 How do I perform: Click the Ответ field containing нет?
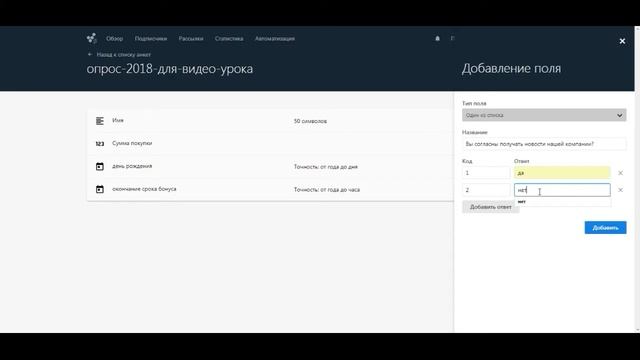click(x=562, y=190)
